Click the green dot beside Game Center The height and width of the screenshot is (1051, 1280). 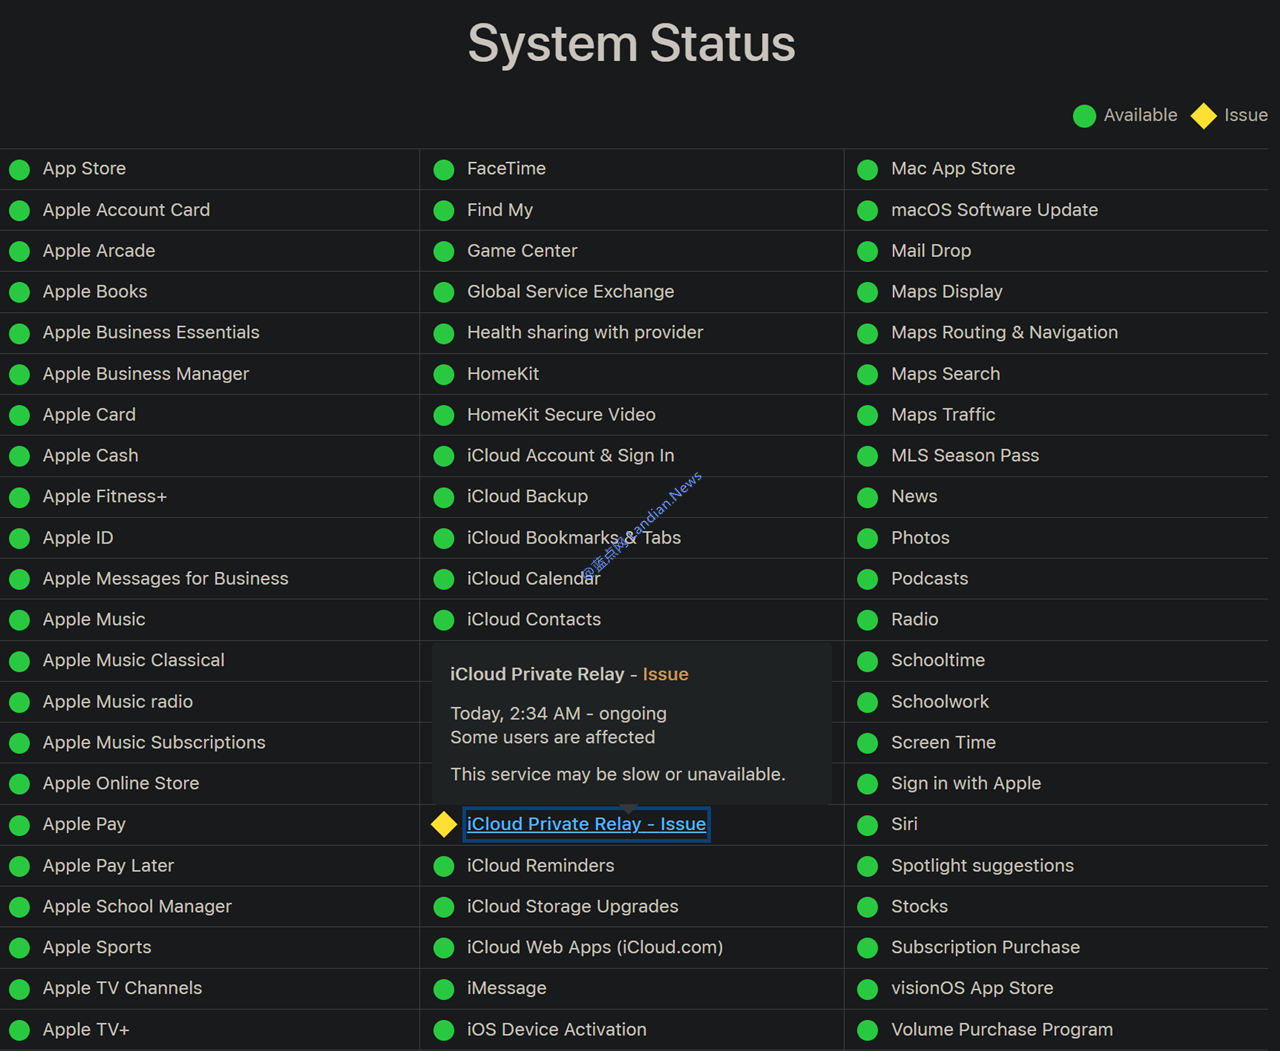point(444,251)
